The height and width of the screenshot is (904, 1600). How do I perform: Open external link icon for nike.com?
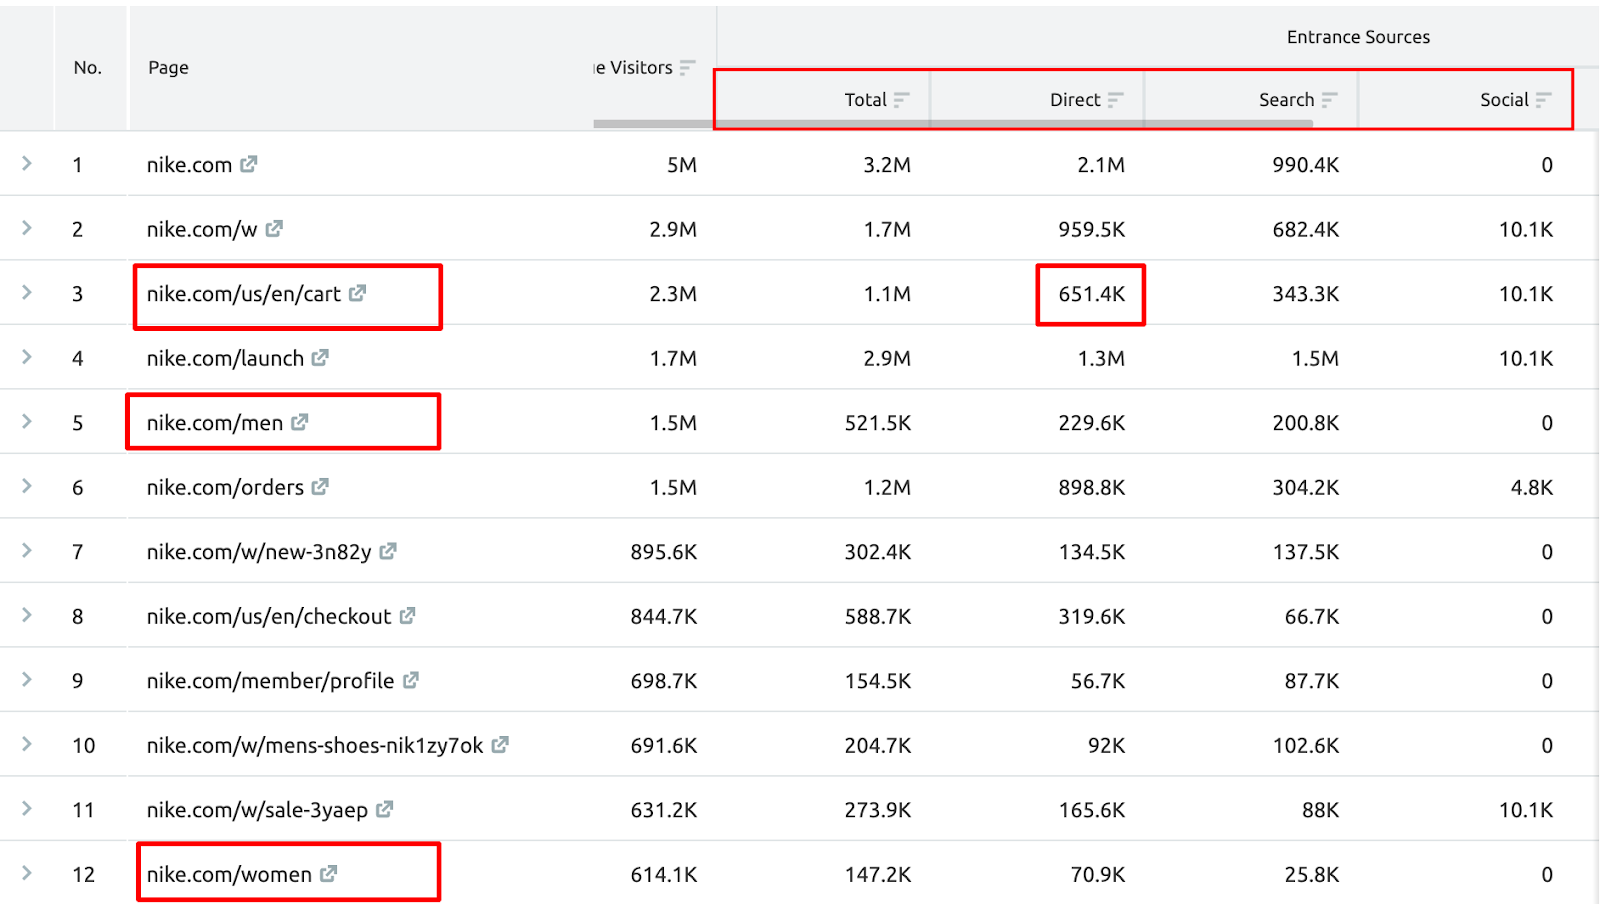249,164
